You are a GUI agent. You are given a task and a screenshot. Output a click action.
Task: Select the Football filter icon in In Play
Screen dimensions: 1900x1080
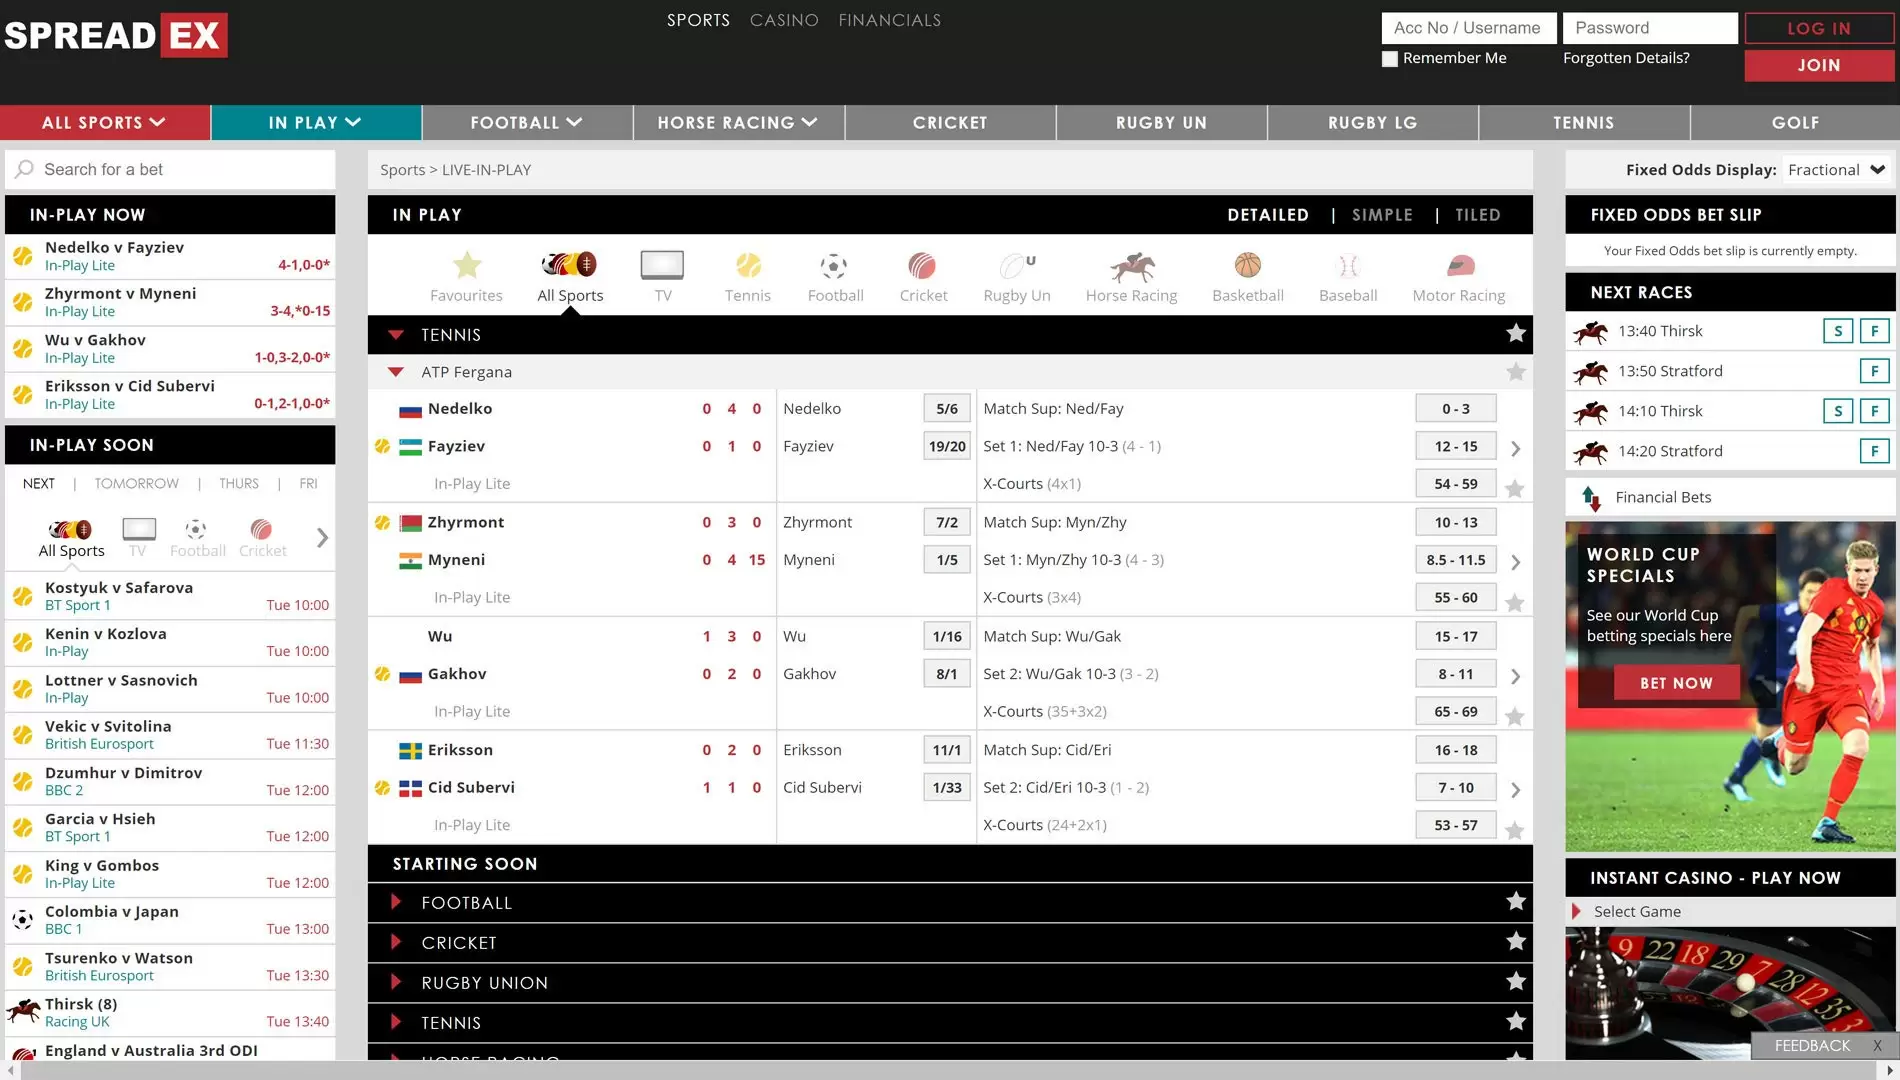pyautogui.click(x=834, y=265)
